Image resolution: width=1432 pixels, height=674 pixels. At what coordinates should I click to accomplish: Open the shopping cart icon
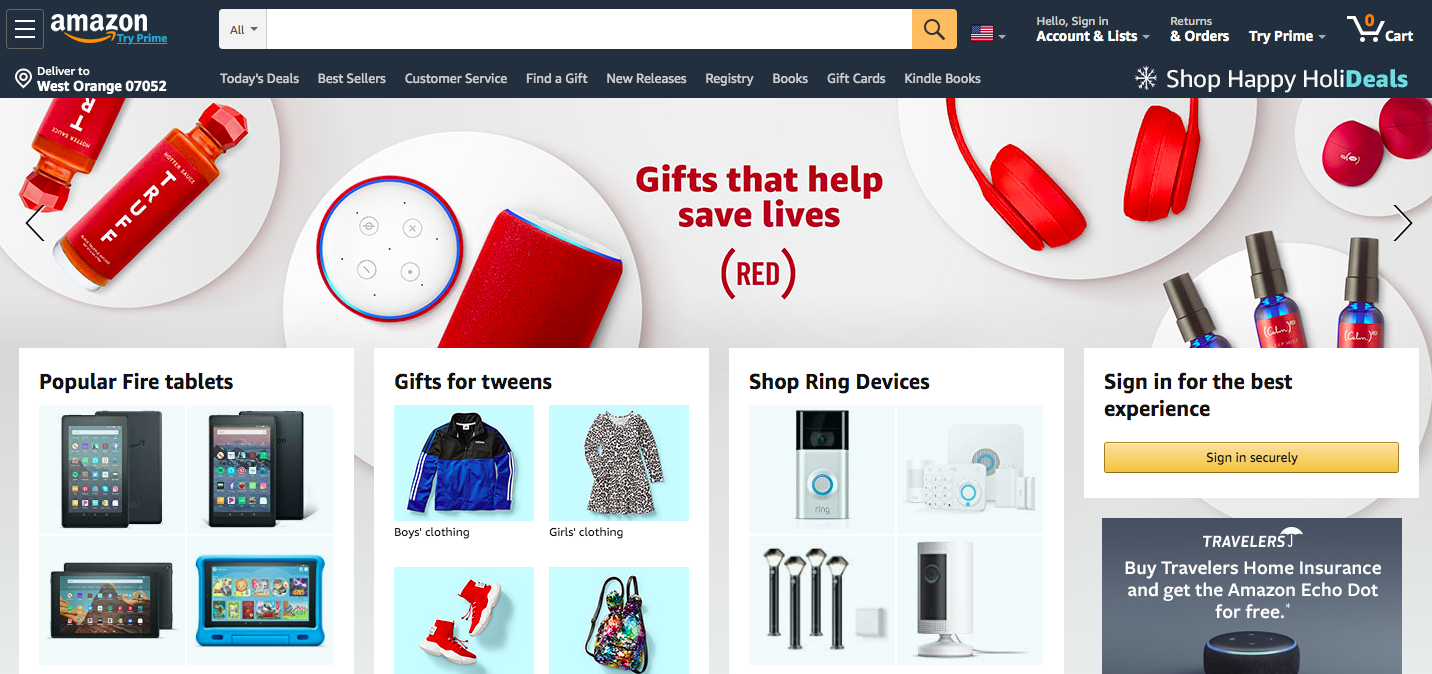pos(1380,29)
